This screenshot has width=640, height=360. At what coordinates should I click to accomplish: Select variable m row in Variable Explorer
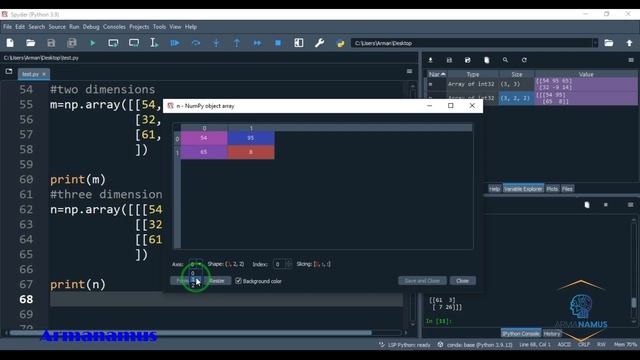click(x=532, y=84)
